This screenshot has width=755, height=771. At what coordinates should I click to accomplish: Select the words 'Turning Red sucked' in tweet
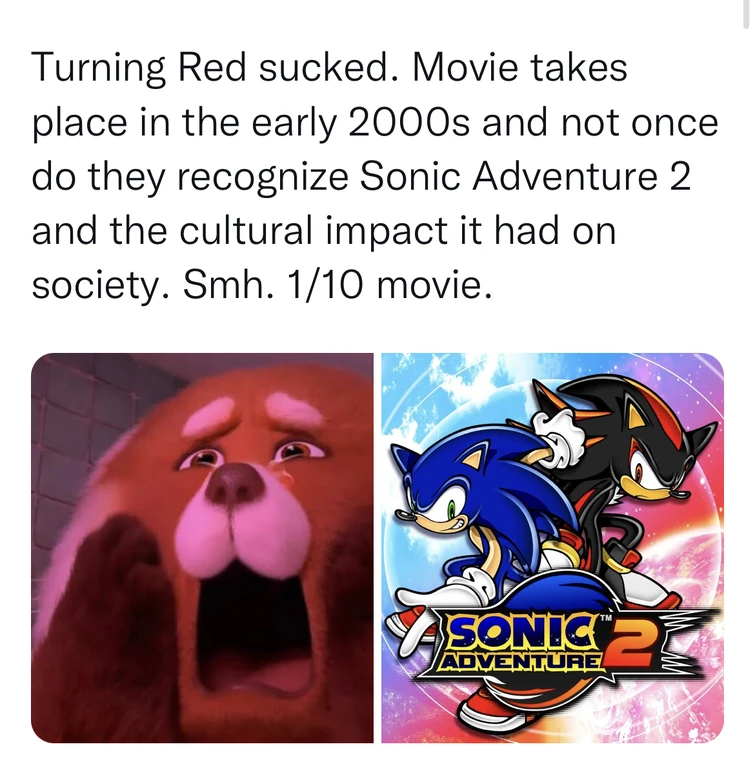[214, 67]
